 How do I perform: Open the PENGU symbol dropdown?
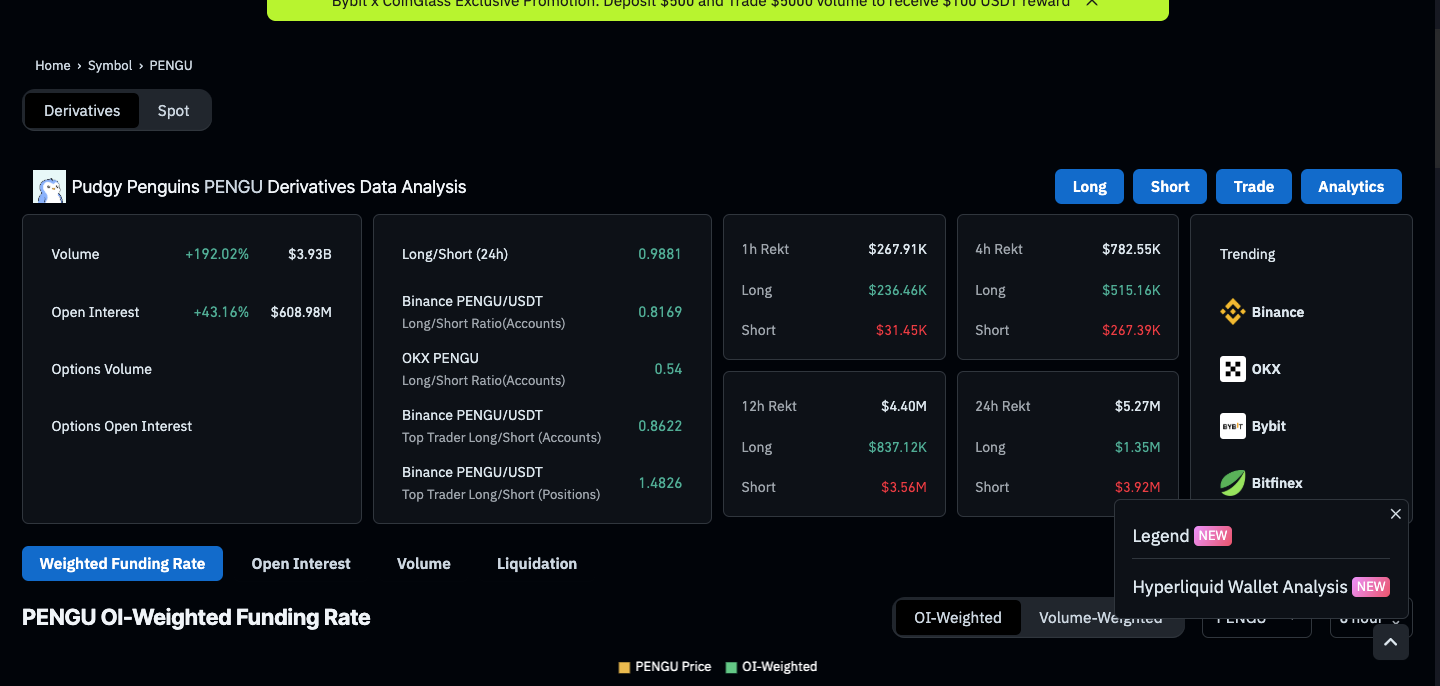click(1256, 618)
